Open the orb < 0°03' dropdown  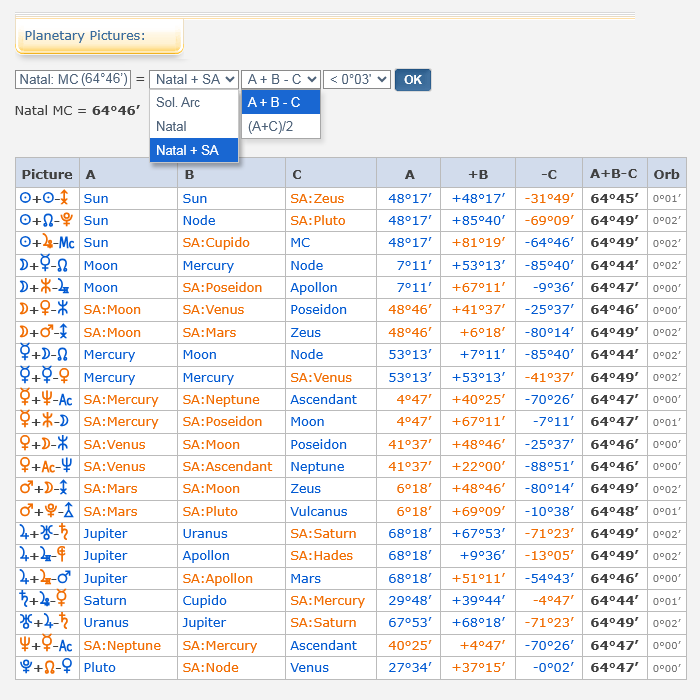[x=357, y=79]
